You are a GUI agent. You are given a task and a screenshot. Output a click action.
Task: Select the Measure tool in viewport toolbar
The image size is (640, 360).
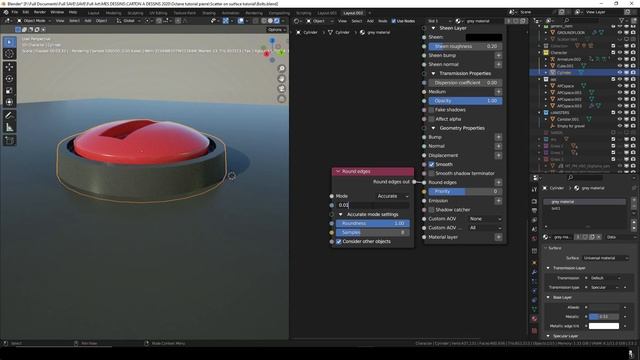click(x=9, y=127)
